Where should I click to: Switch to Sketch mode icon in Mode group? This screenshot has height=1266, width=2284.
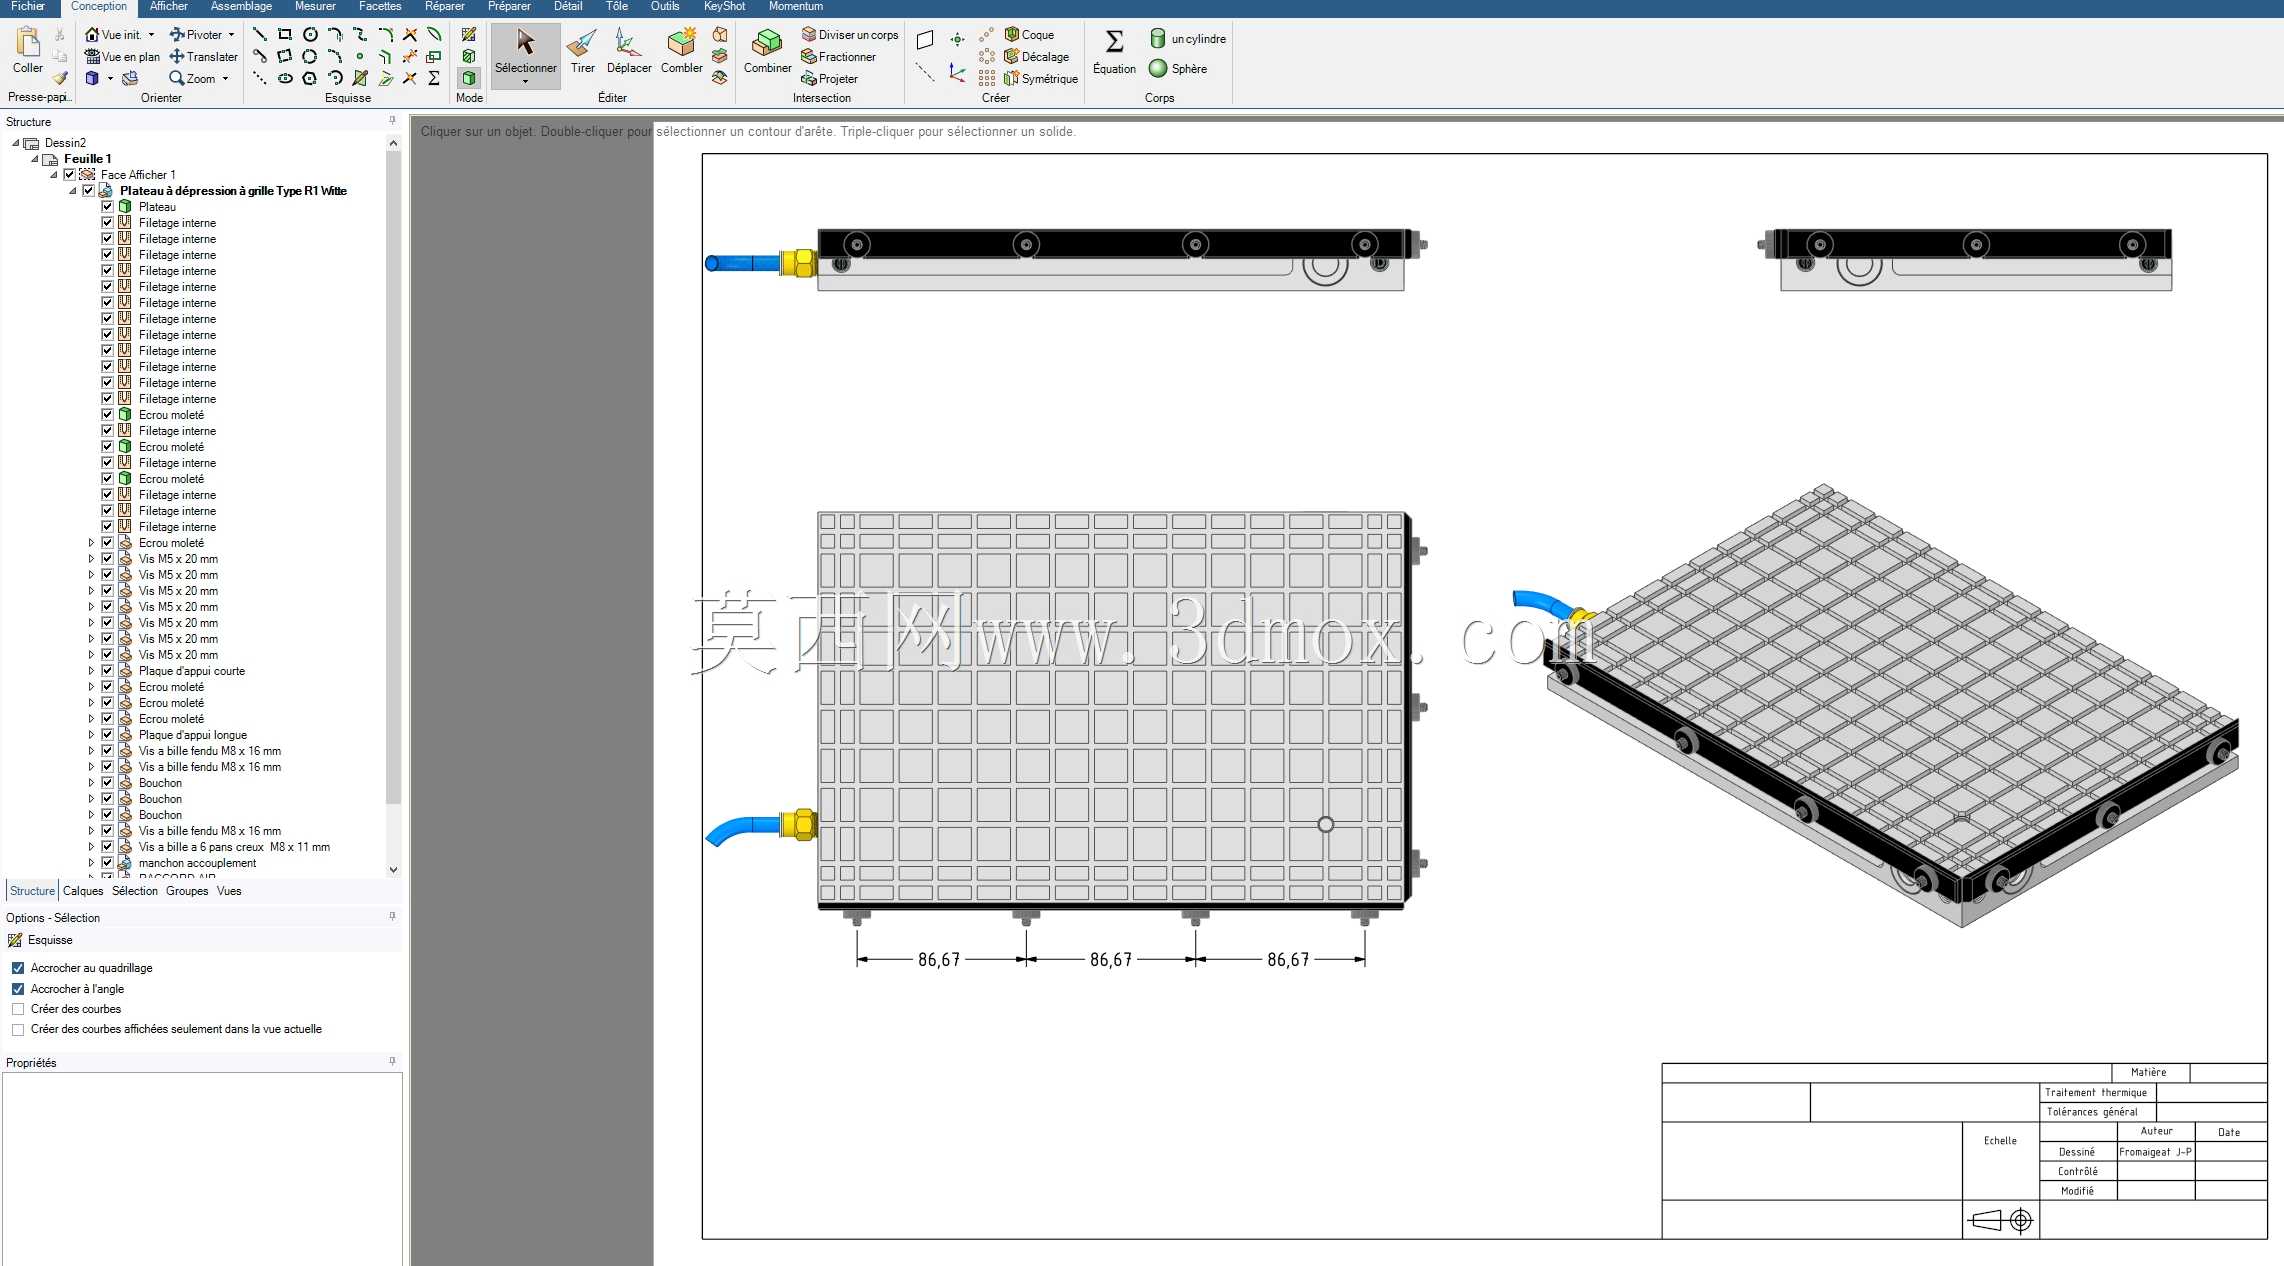[469, 35]
